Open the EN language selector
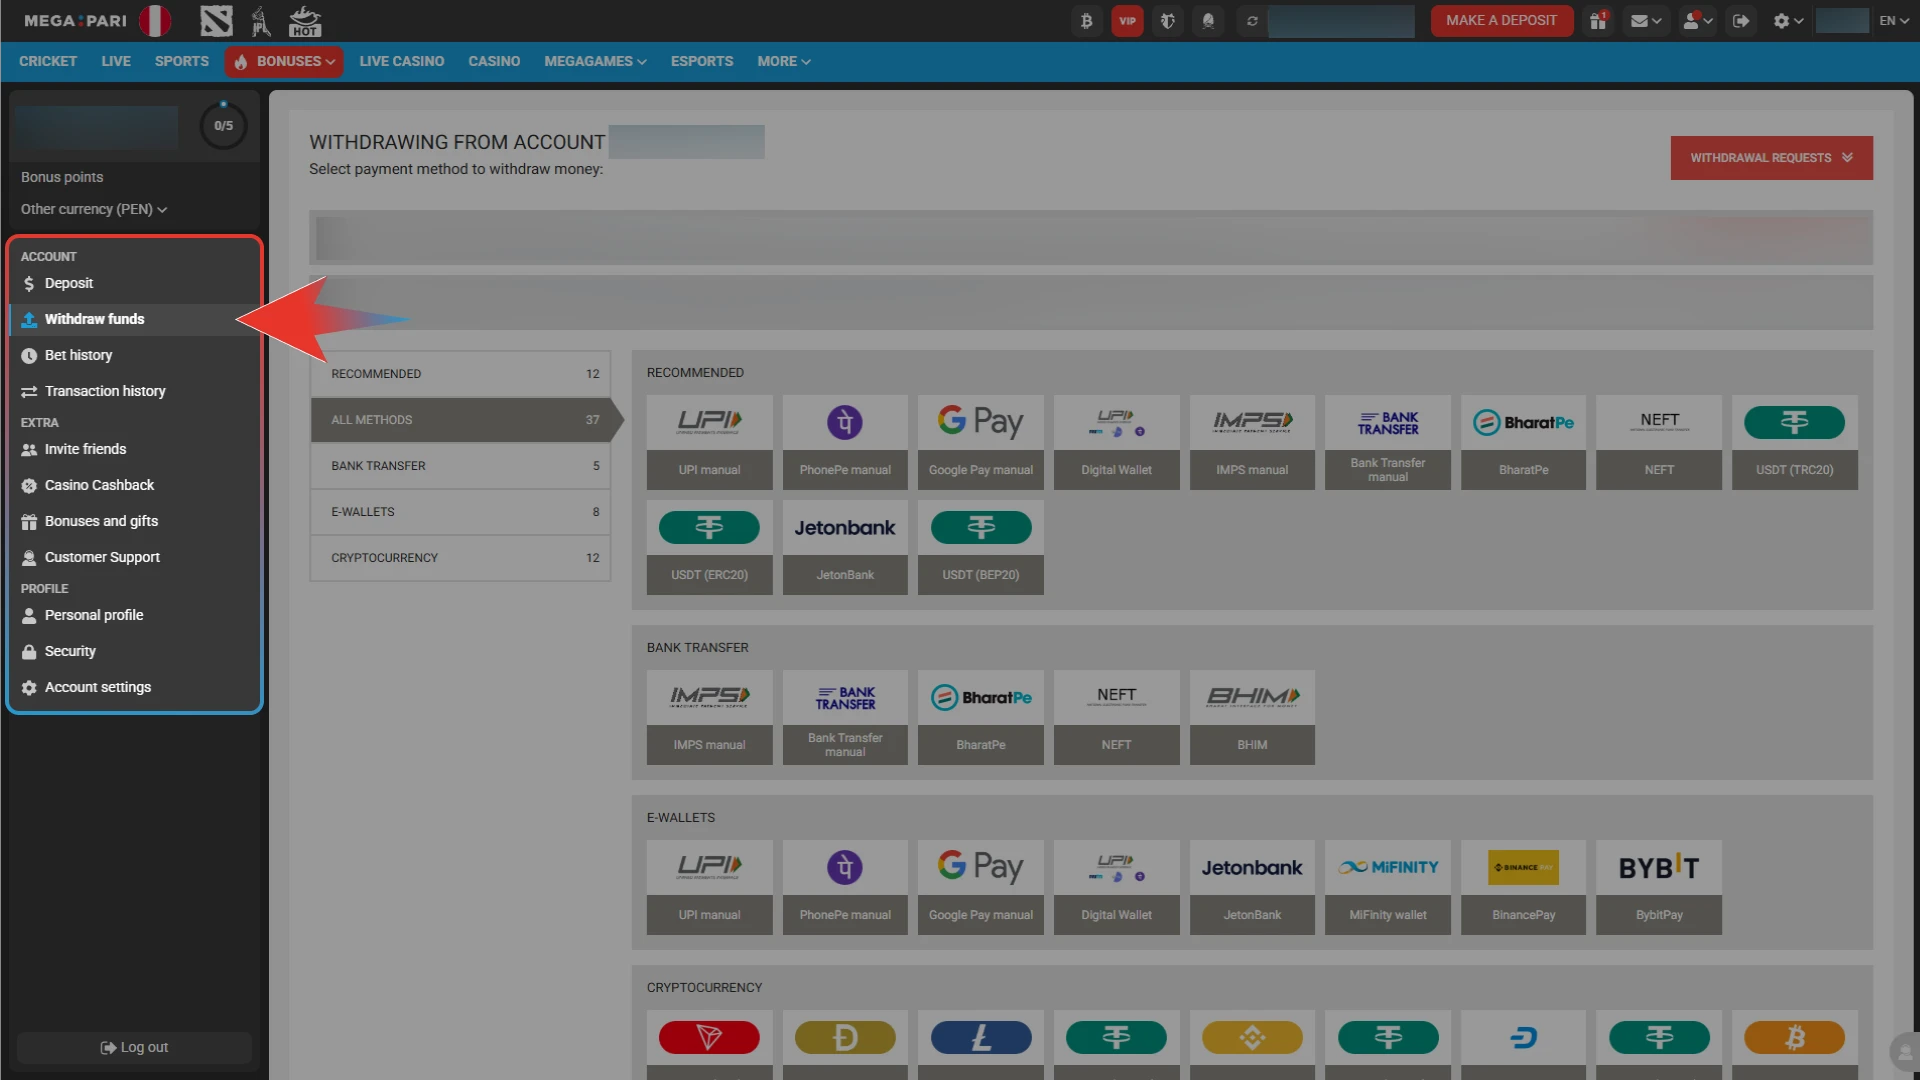The width and height of the screenshot is (1920, 1080). tap(1893, 20)
